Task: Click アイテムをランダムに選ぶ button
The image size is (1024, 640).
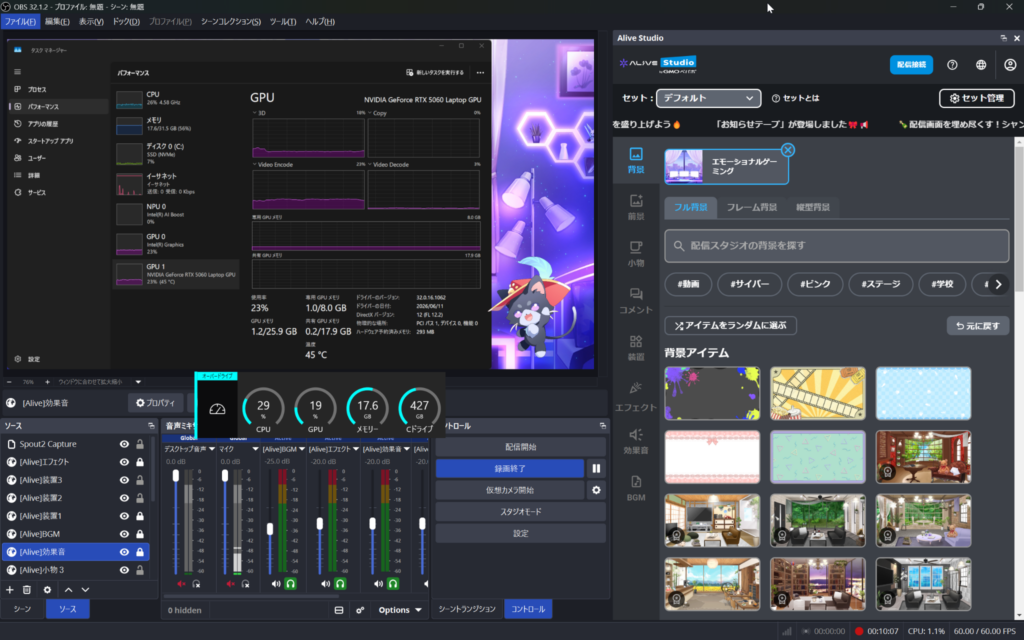Action: [730, 325]
